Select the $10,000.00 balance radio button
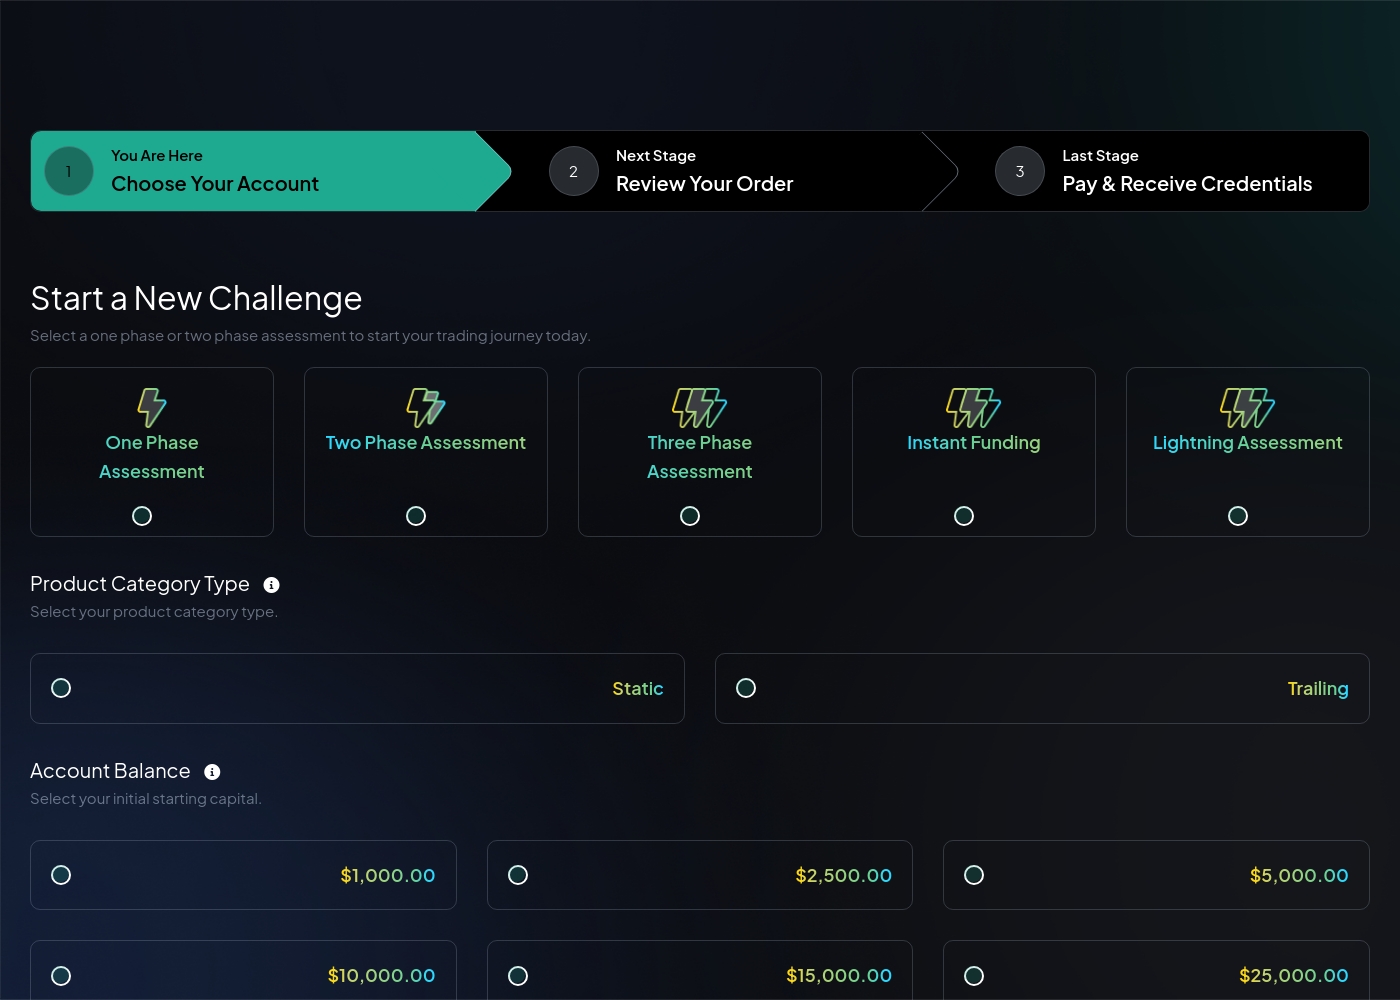Screen dimensions: 1400x1000 pyautogui.click(x=61, y=976)
